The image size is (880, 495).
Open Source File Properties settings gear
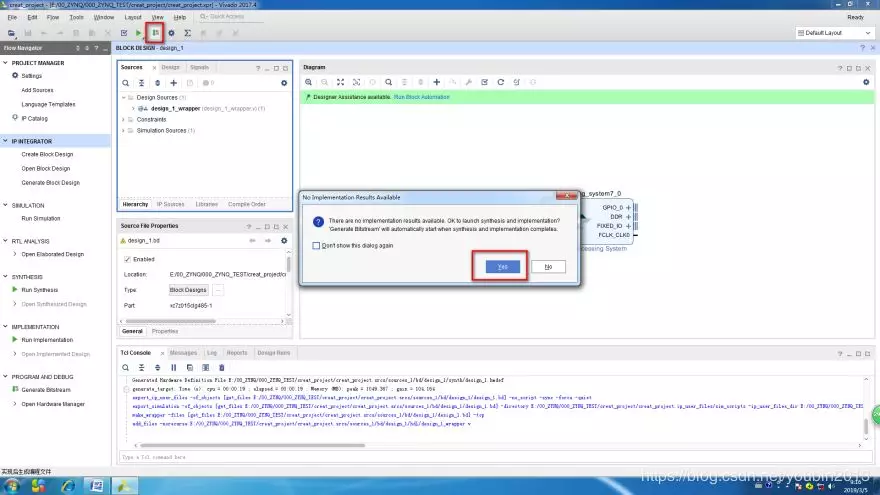pyautogui.click(x=284, y=241)
